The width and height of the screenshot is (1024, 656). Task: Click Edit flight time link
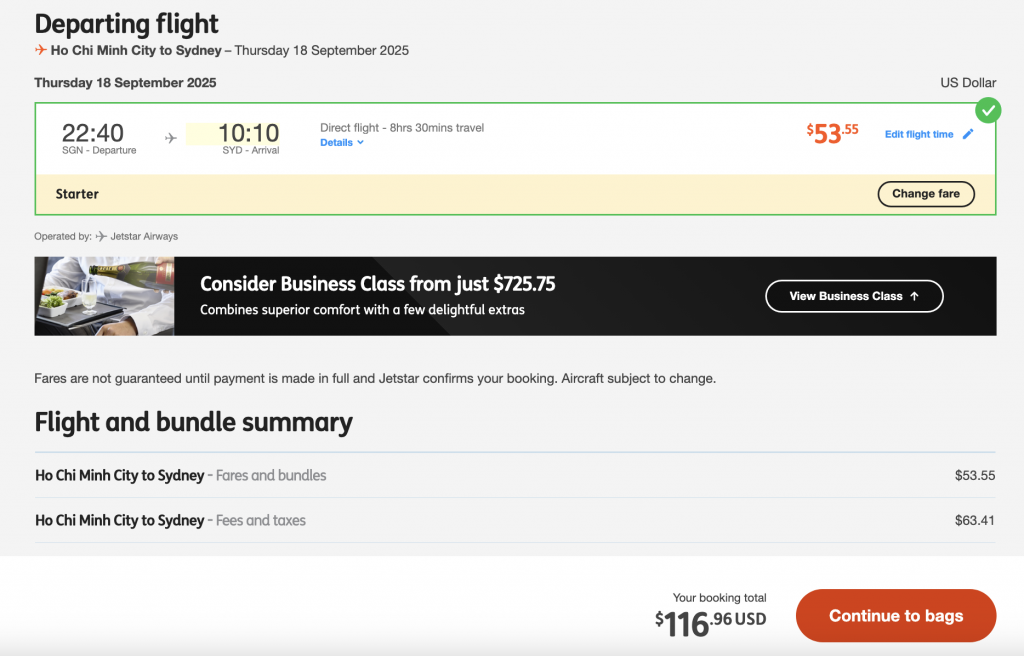coord(919,134)
